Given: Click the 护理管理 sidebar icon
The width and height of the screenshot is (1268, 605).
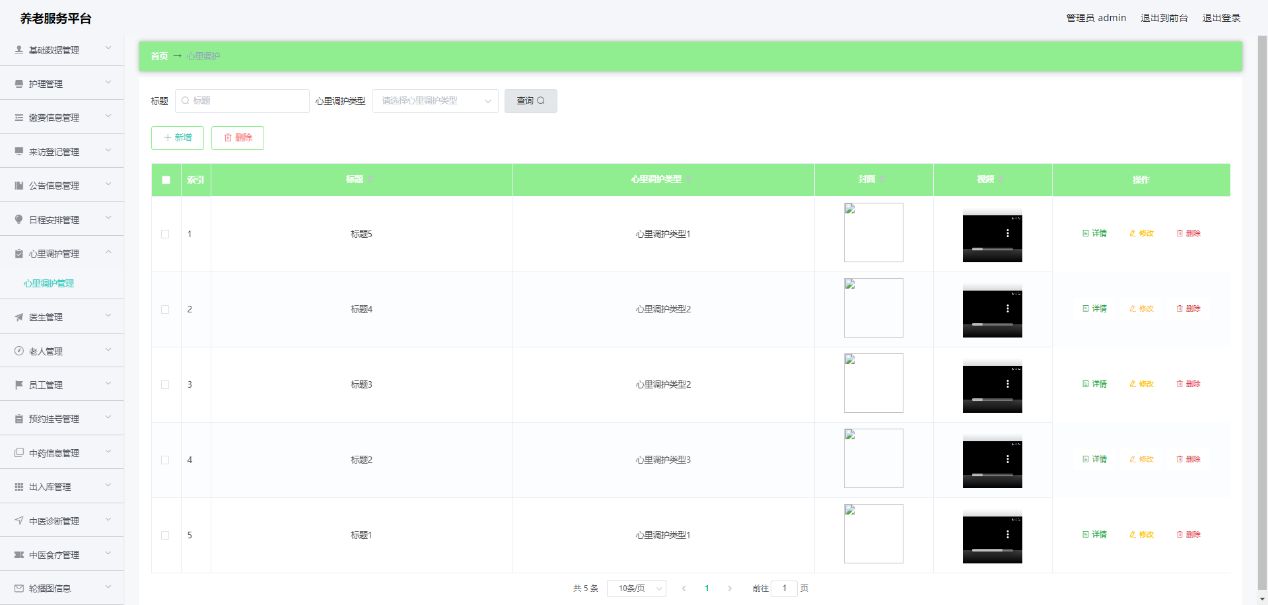Looking at the screenshot, I should click(19, 84).
